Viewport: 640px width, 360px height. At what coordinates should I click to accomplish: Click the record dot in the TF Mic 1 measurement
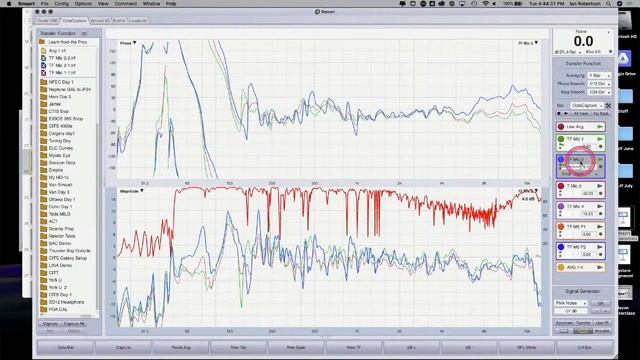600,147
